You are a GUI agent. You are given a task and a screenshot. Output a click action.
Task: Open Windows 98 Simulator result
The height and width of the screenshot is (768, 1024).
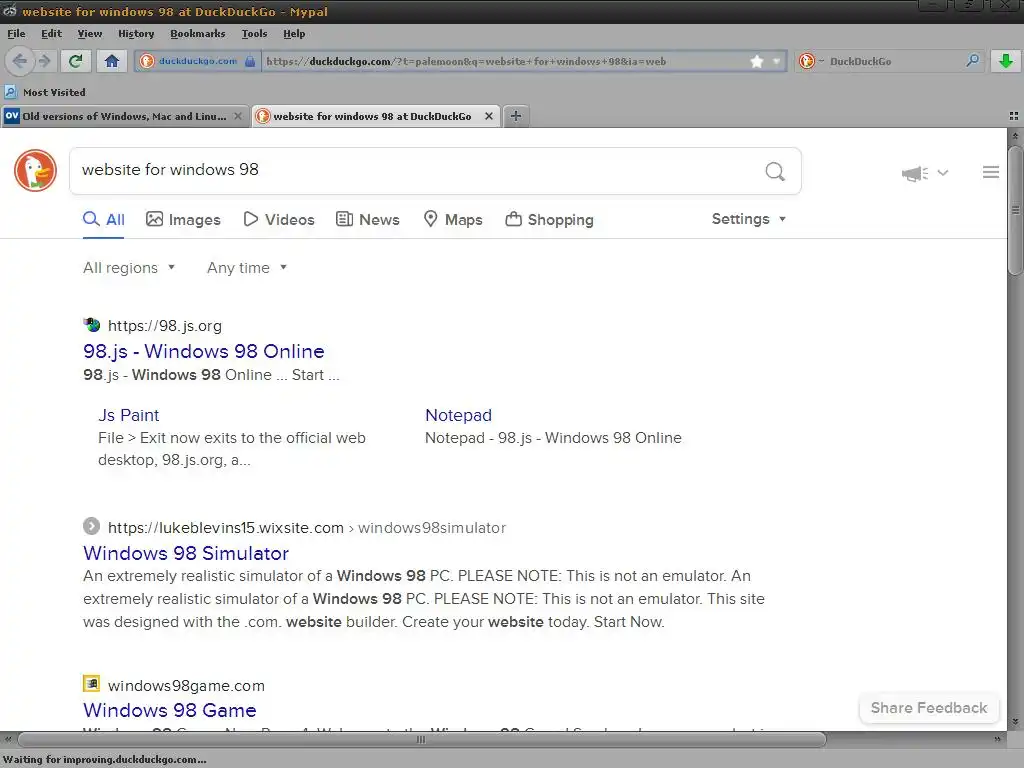(x=186, y=553)
